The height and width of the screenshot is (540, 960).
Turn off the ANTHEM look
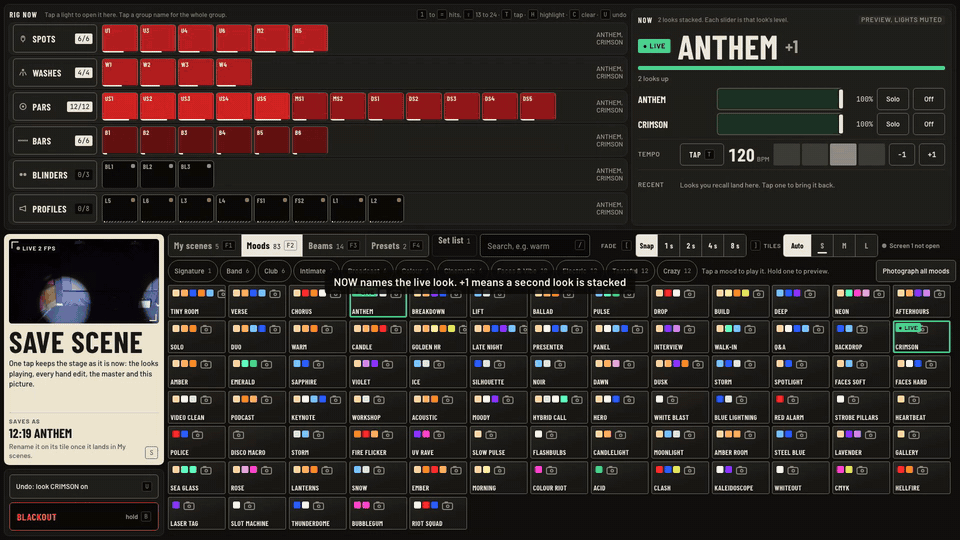click(x=929, y=99)
